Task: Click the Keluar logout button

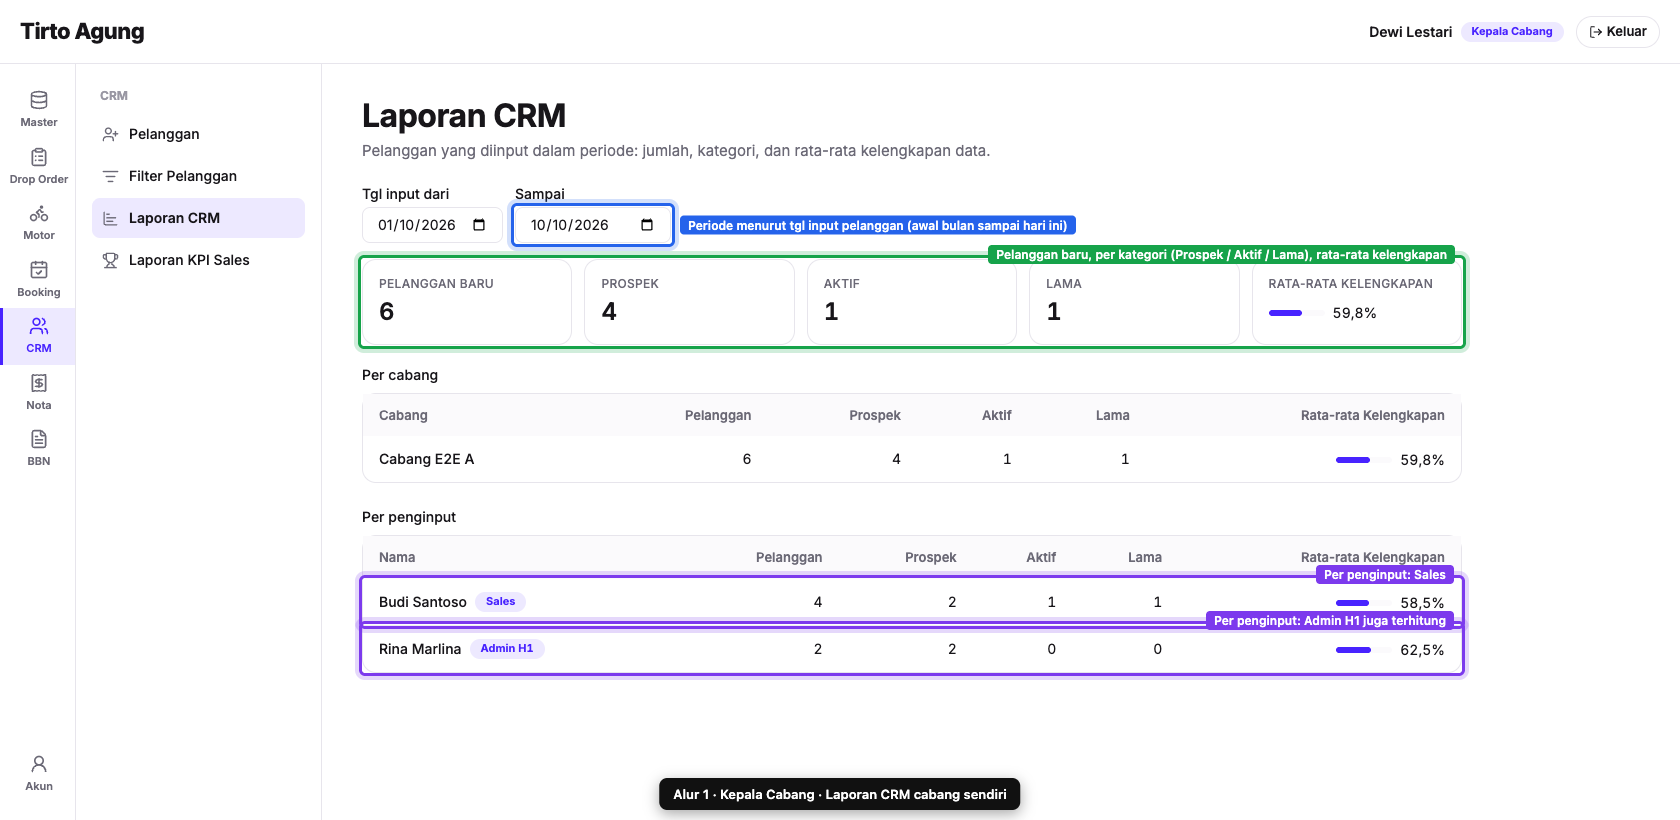Action: click(x=1617, y=32)
